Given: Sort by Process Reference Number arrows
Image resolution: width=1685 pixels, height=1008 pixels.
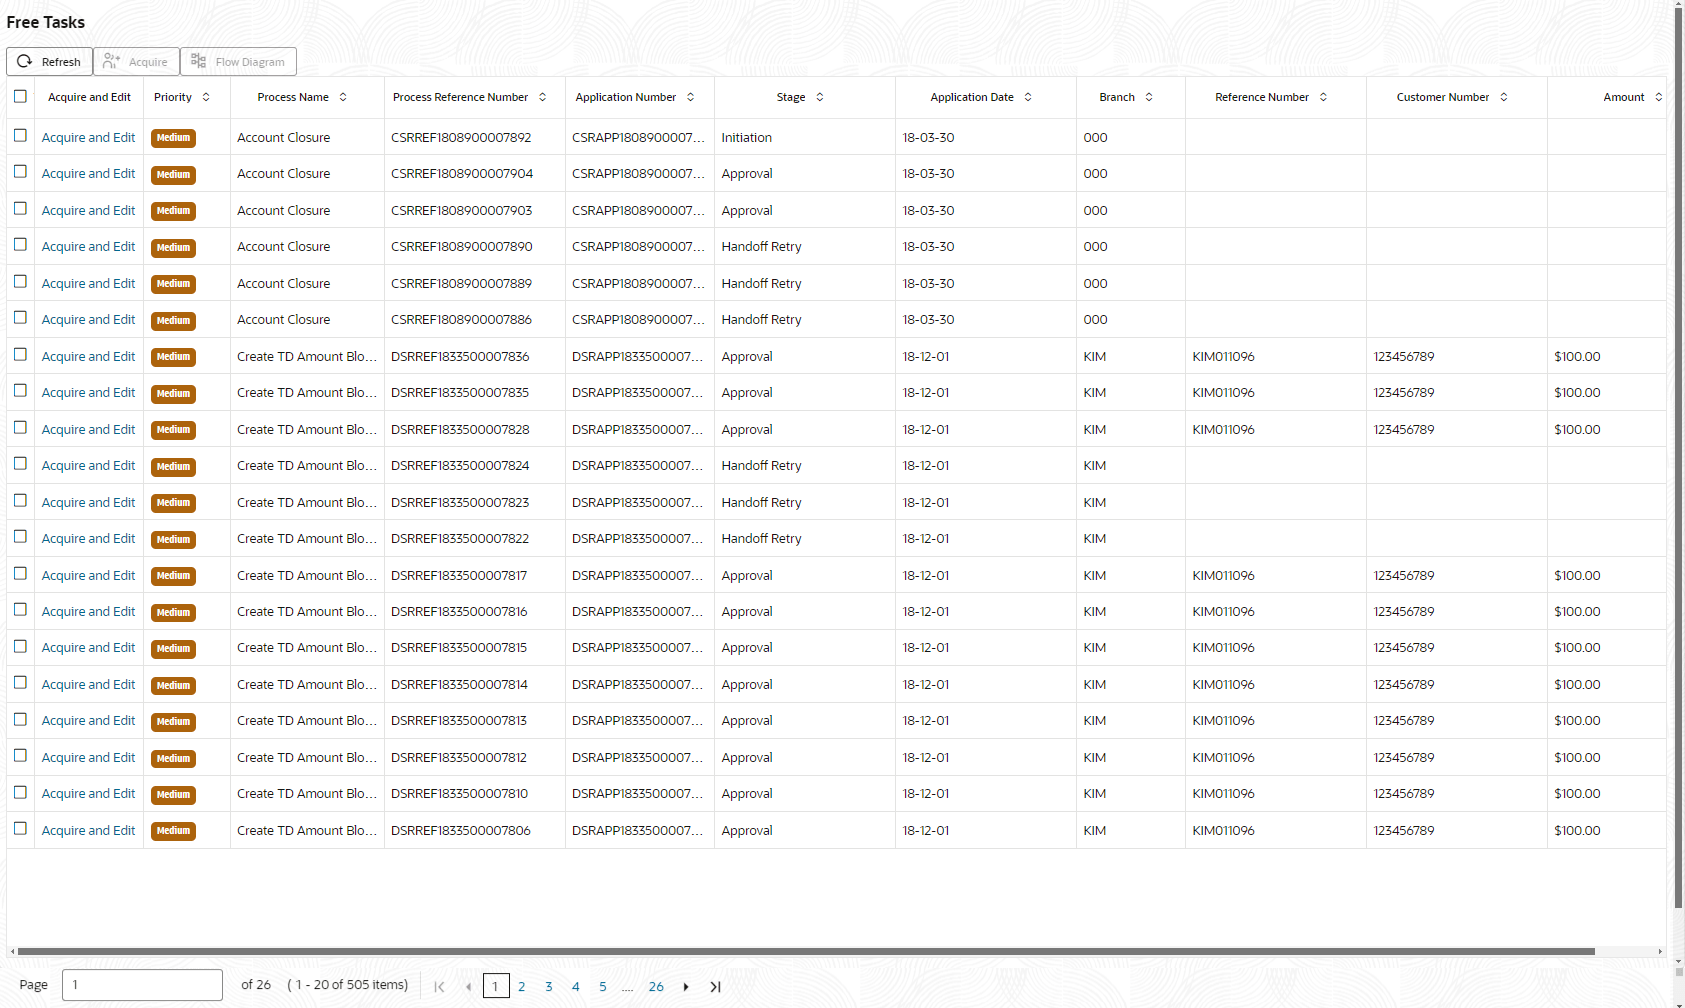Looking at the screenshot, I should 542,97.
